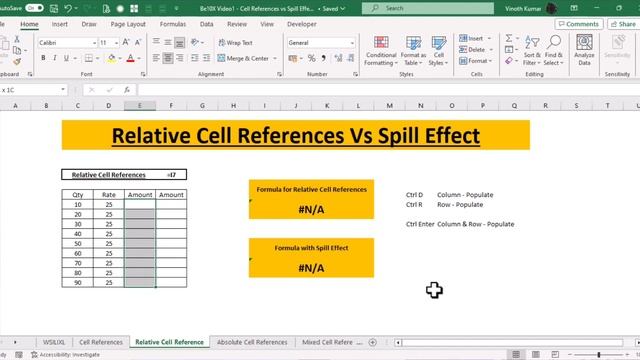Decrease font size icon
This screenshot has height=360, width=640.
tap(138, 42)
